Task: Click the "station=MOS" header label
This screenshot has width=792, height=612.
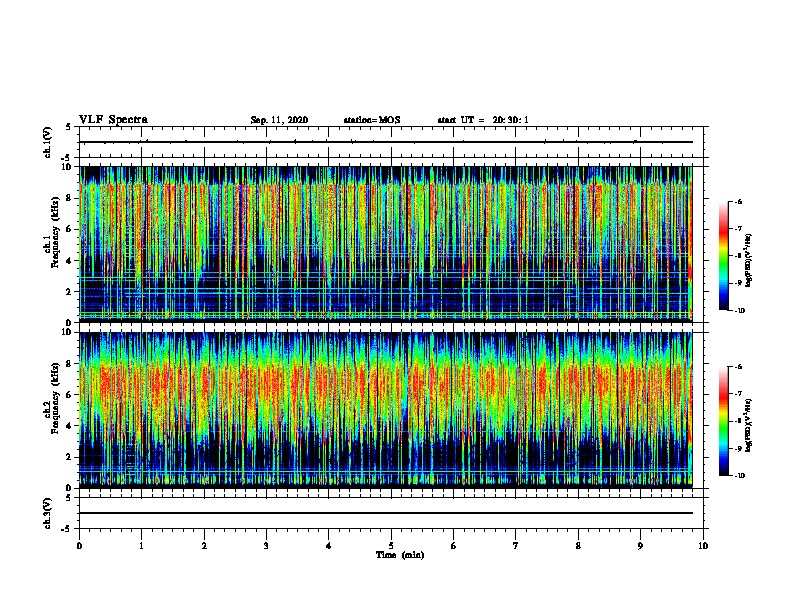Action: pos(372,120)
